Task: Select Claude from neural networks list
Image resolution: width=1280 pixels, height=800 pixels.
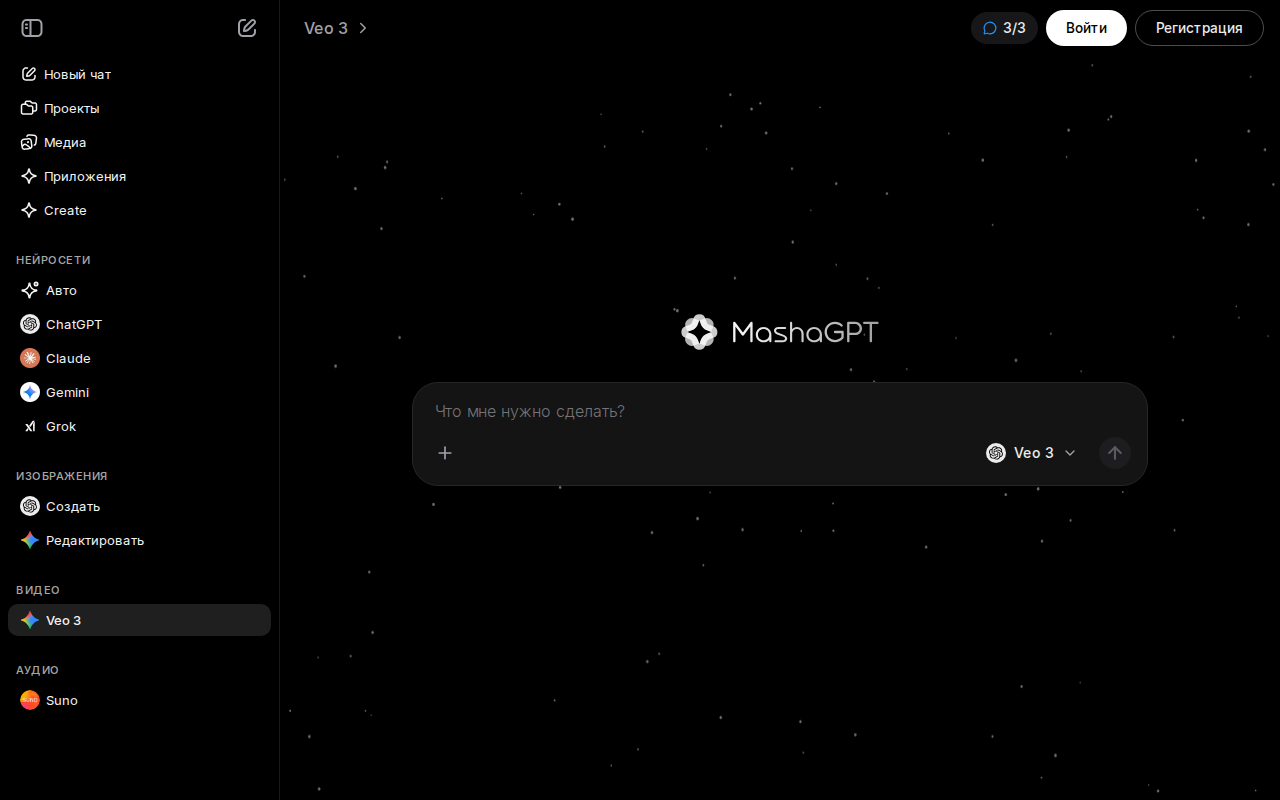Action: tap(139, 358)
